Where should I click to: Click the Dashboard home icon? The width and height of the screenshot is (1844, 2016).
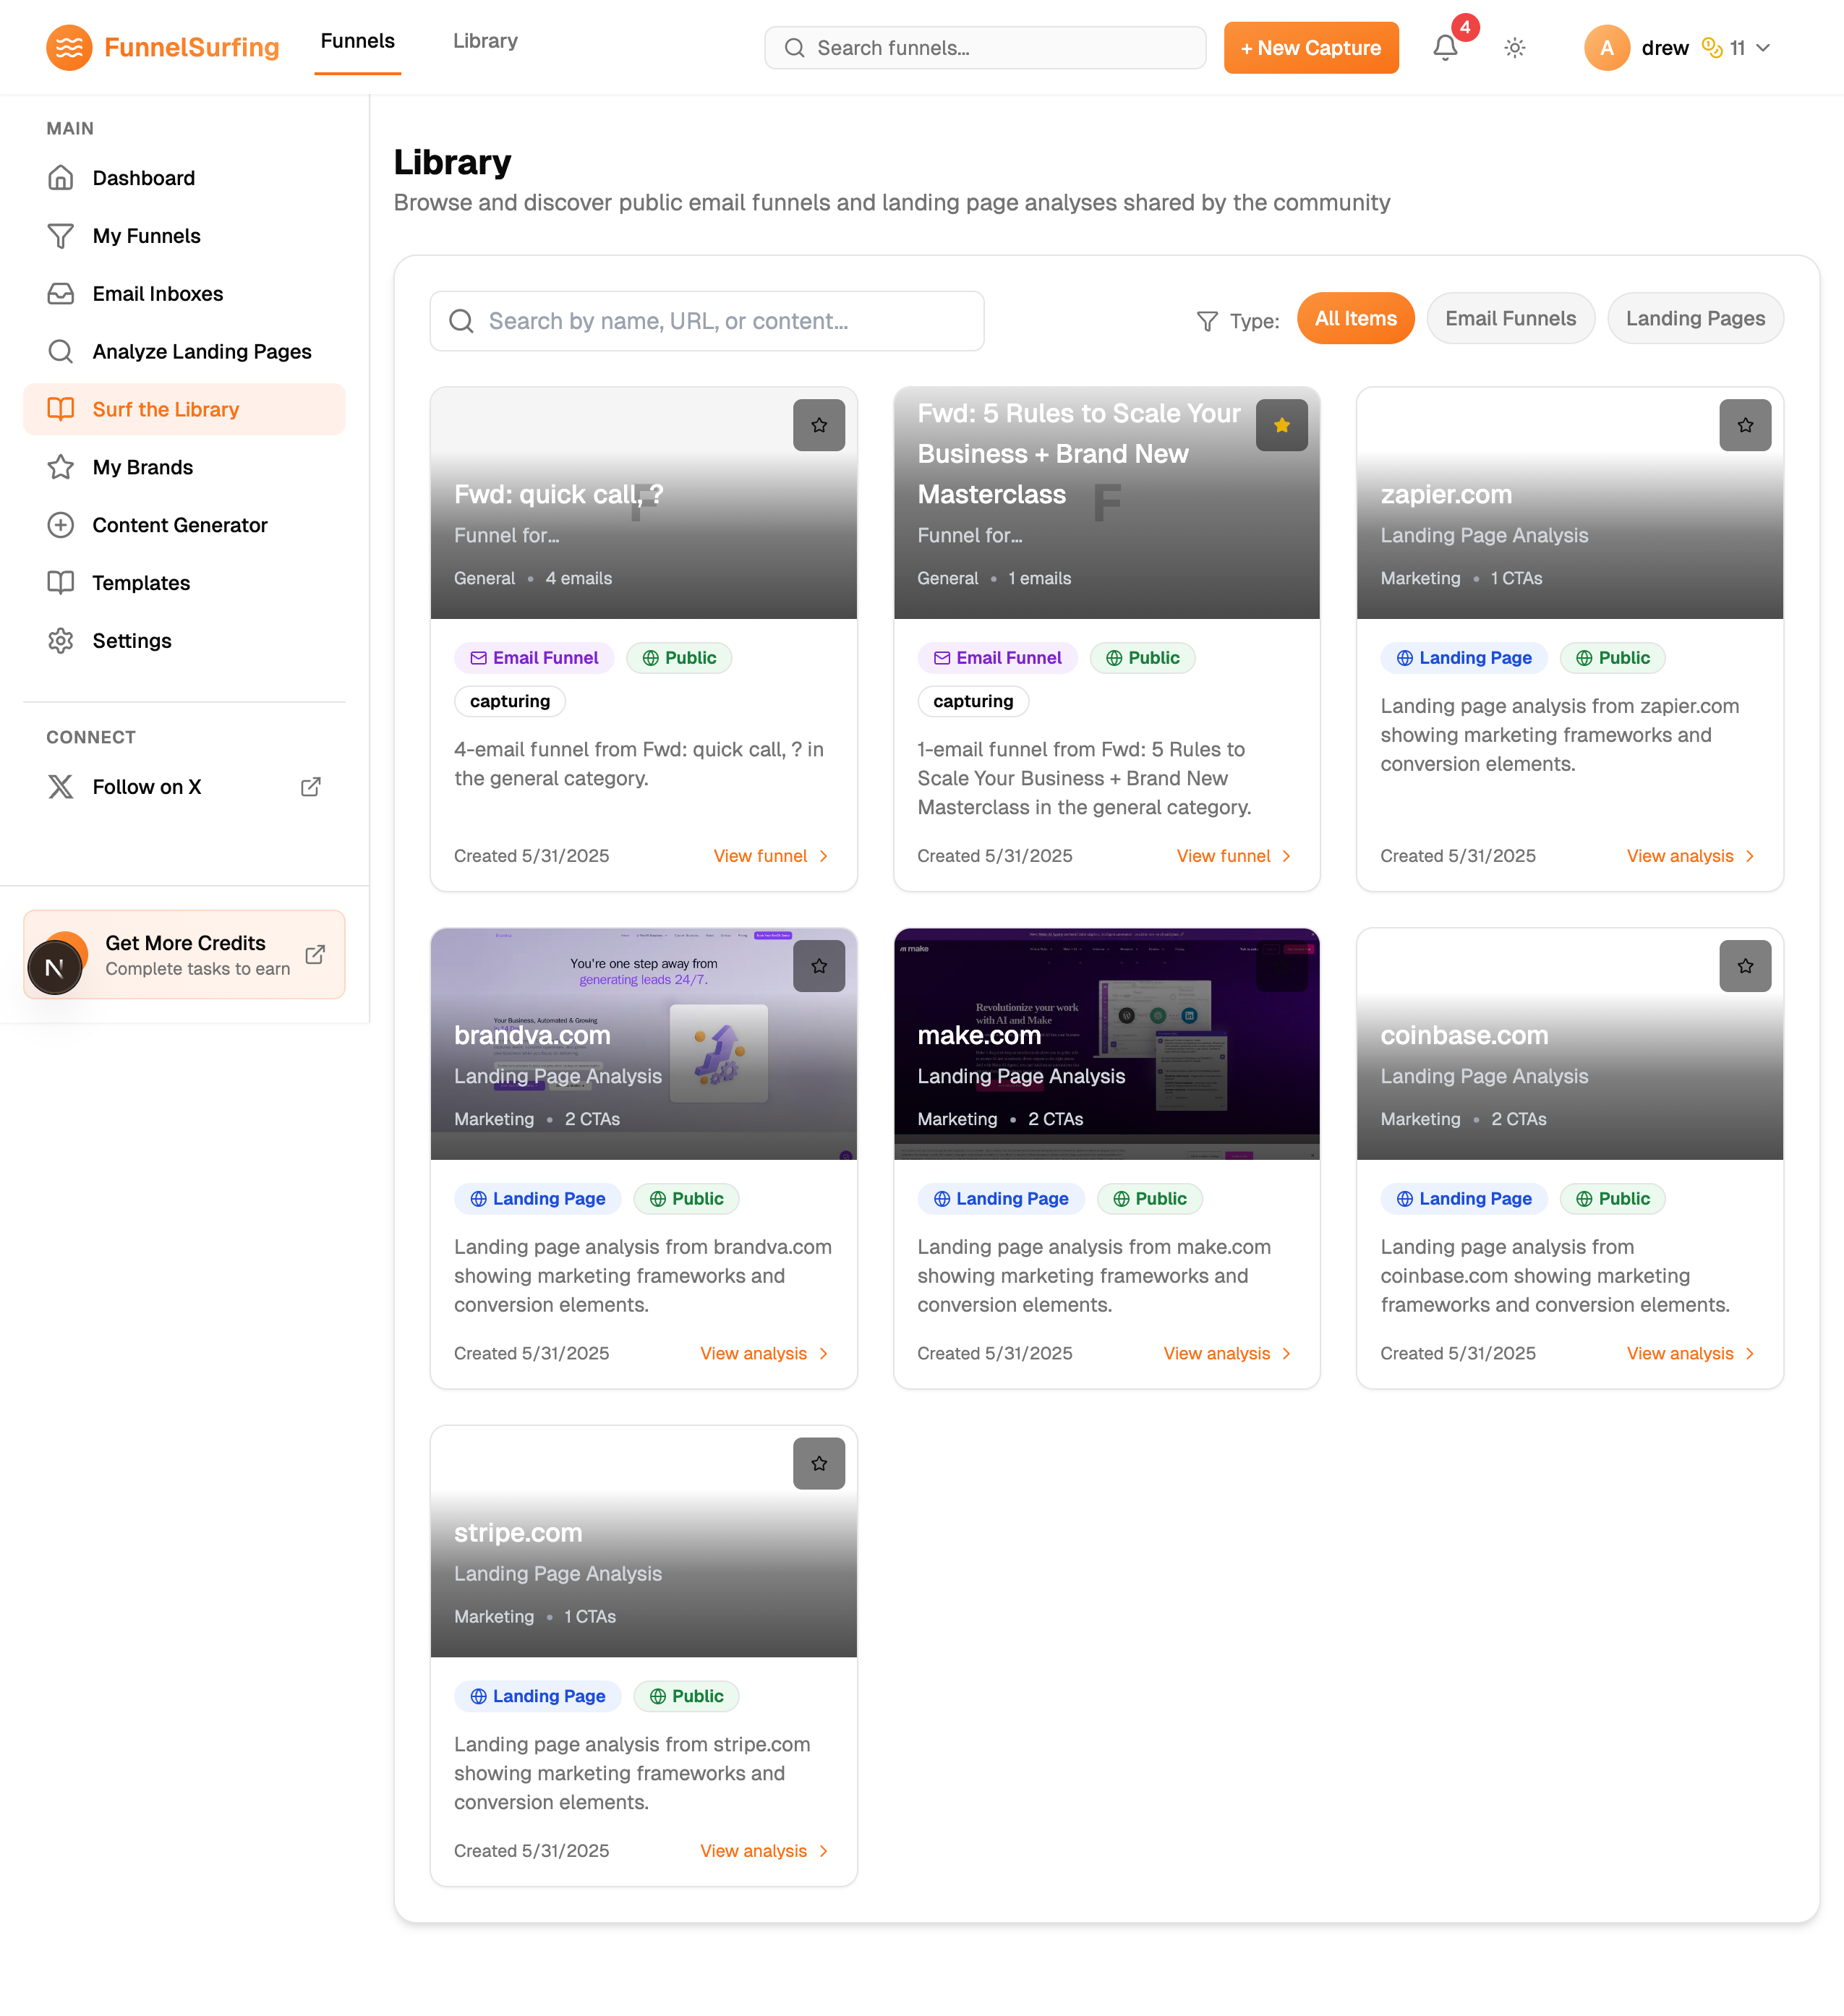click(x=61, y=178)
